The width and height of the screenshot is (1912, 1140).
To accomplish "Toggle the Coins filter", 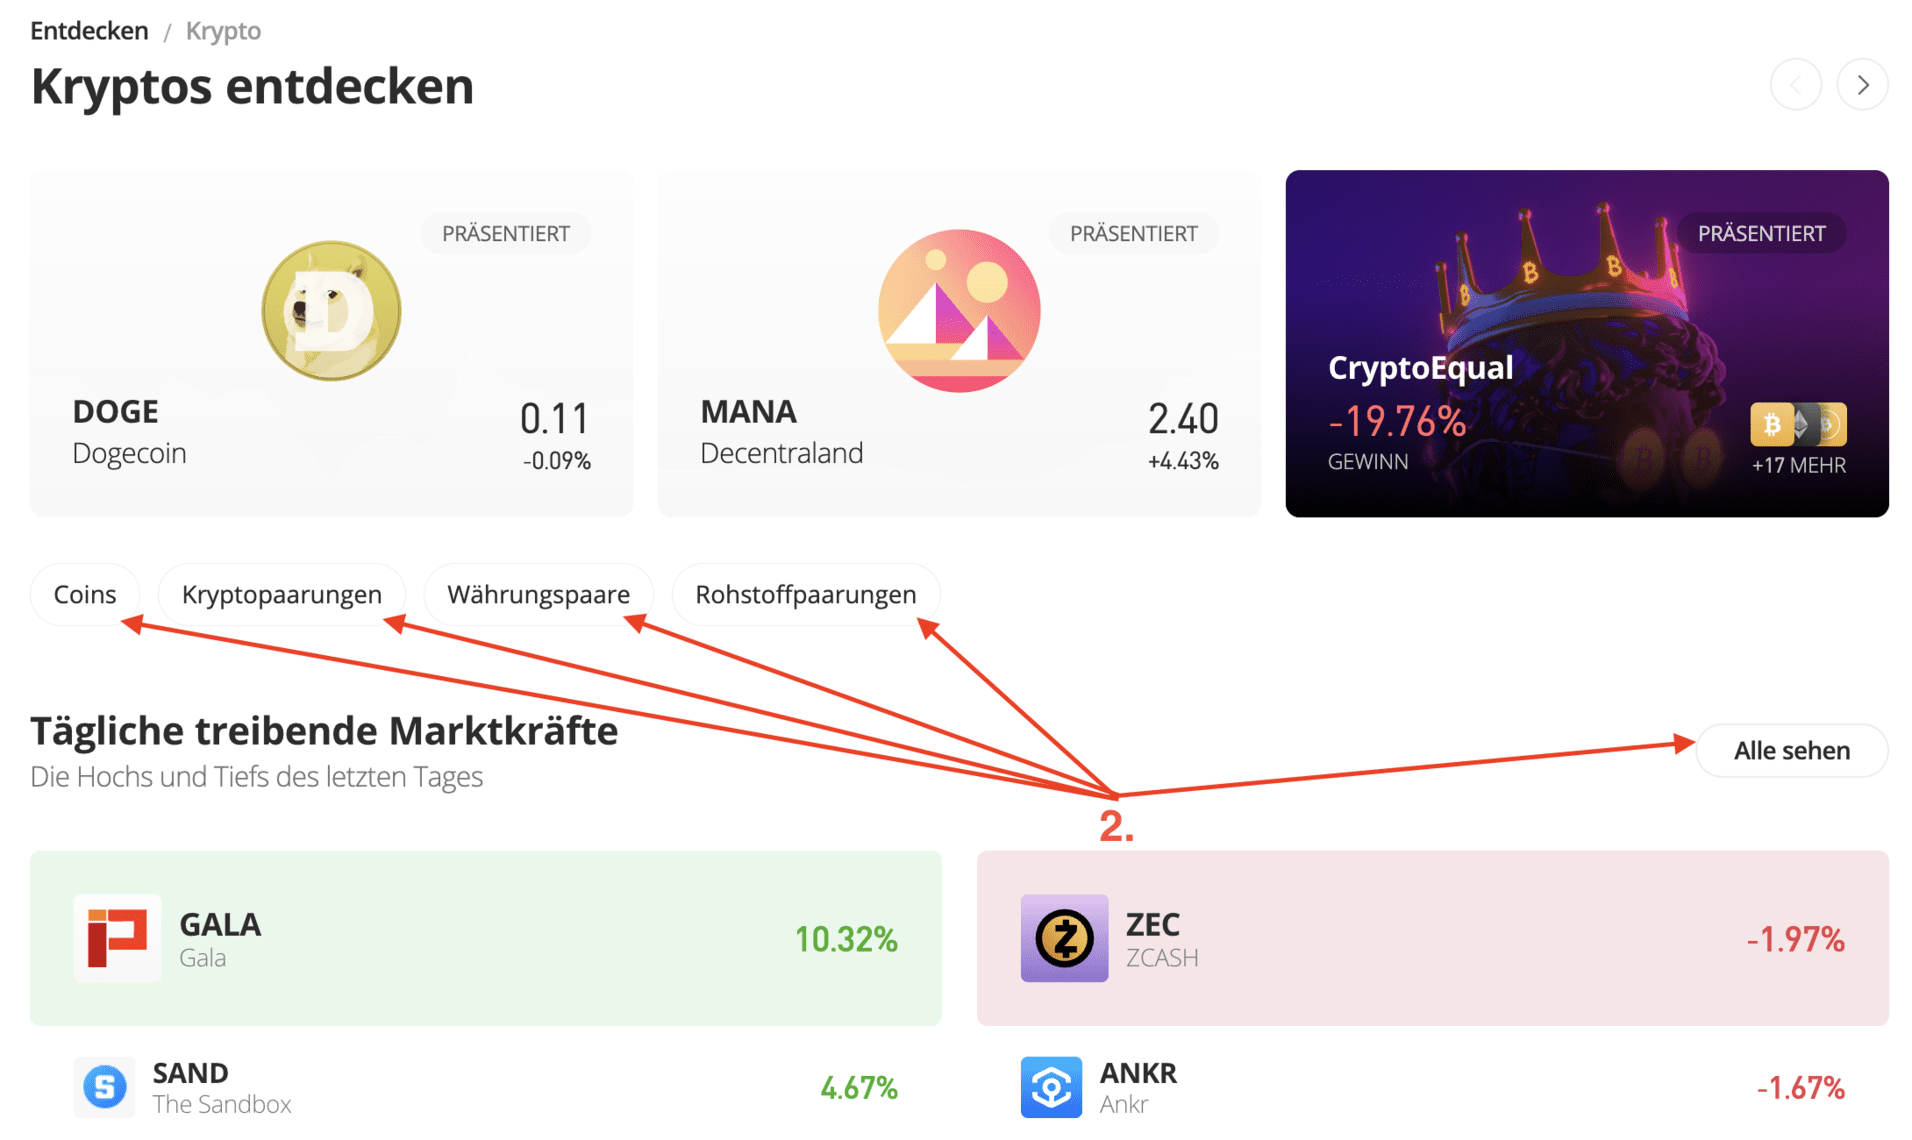I will pyautogui.click(x=84, y=594).
